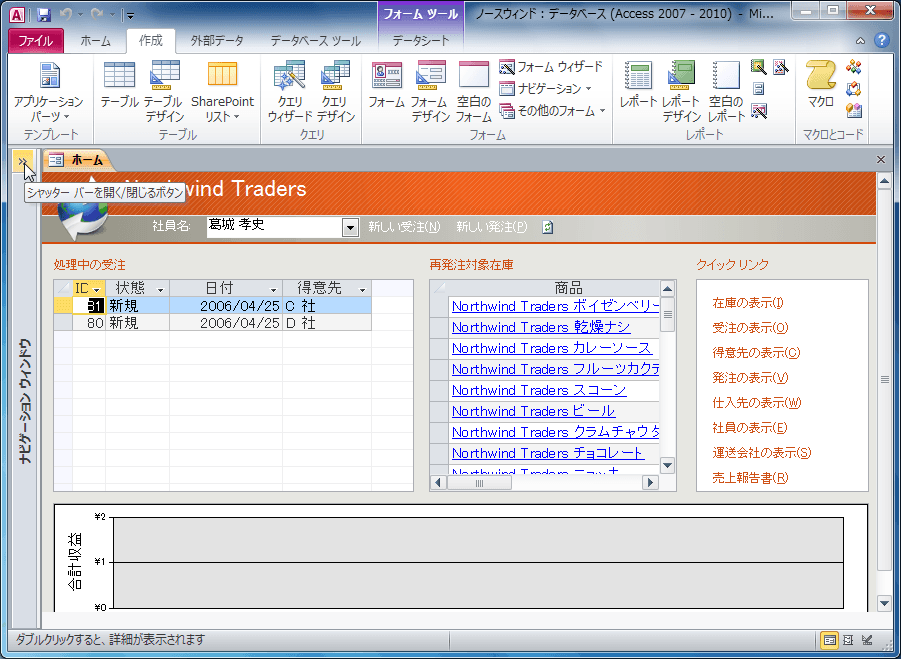Select order row with ID 80
This screenshot has width=901, height=659.
(213, 323)
